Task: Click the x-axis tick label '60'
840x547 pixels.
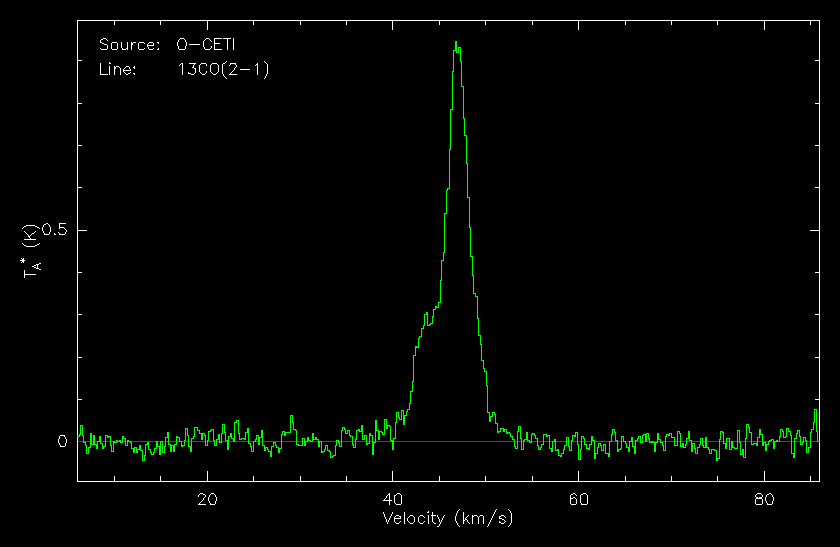Action: [x=579, y=500]
